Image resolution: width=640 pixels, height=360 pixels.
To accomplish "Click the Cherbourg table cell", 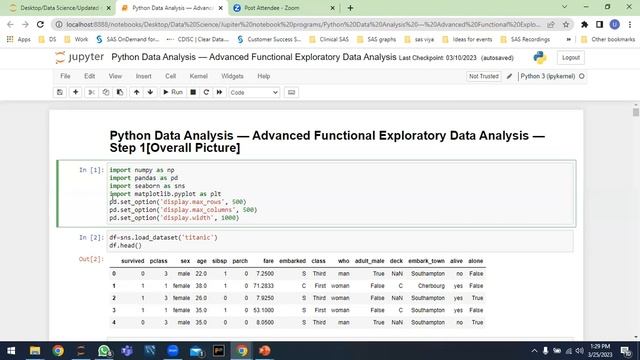I will 431,286.
